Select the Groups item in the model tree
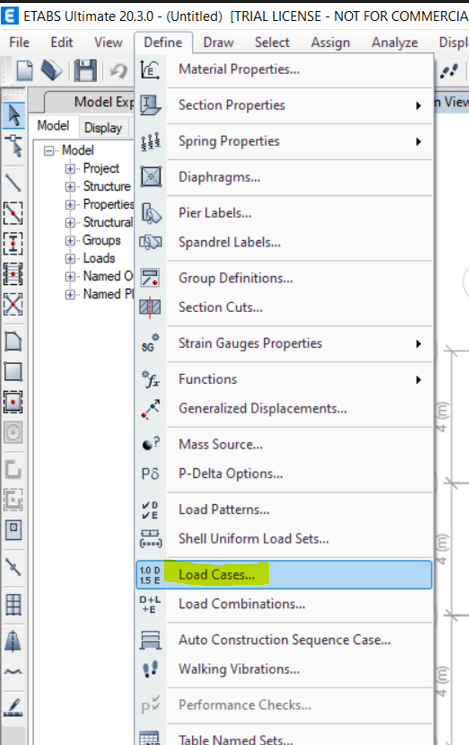The width and height of the screenshot is (469, 745). click(x=102, y=240)
